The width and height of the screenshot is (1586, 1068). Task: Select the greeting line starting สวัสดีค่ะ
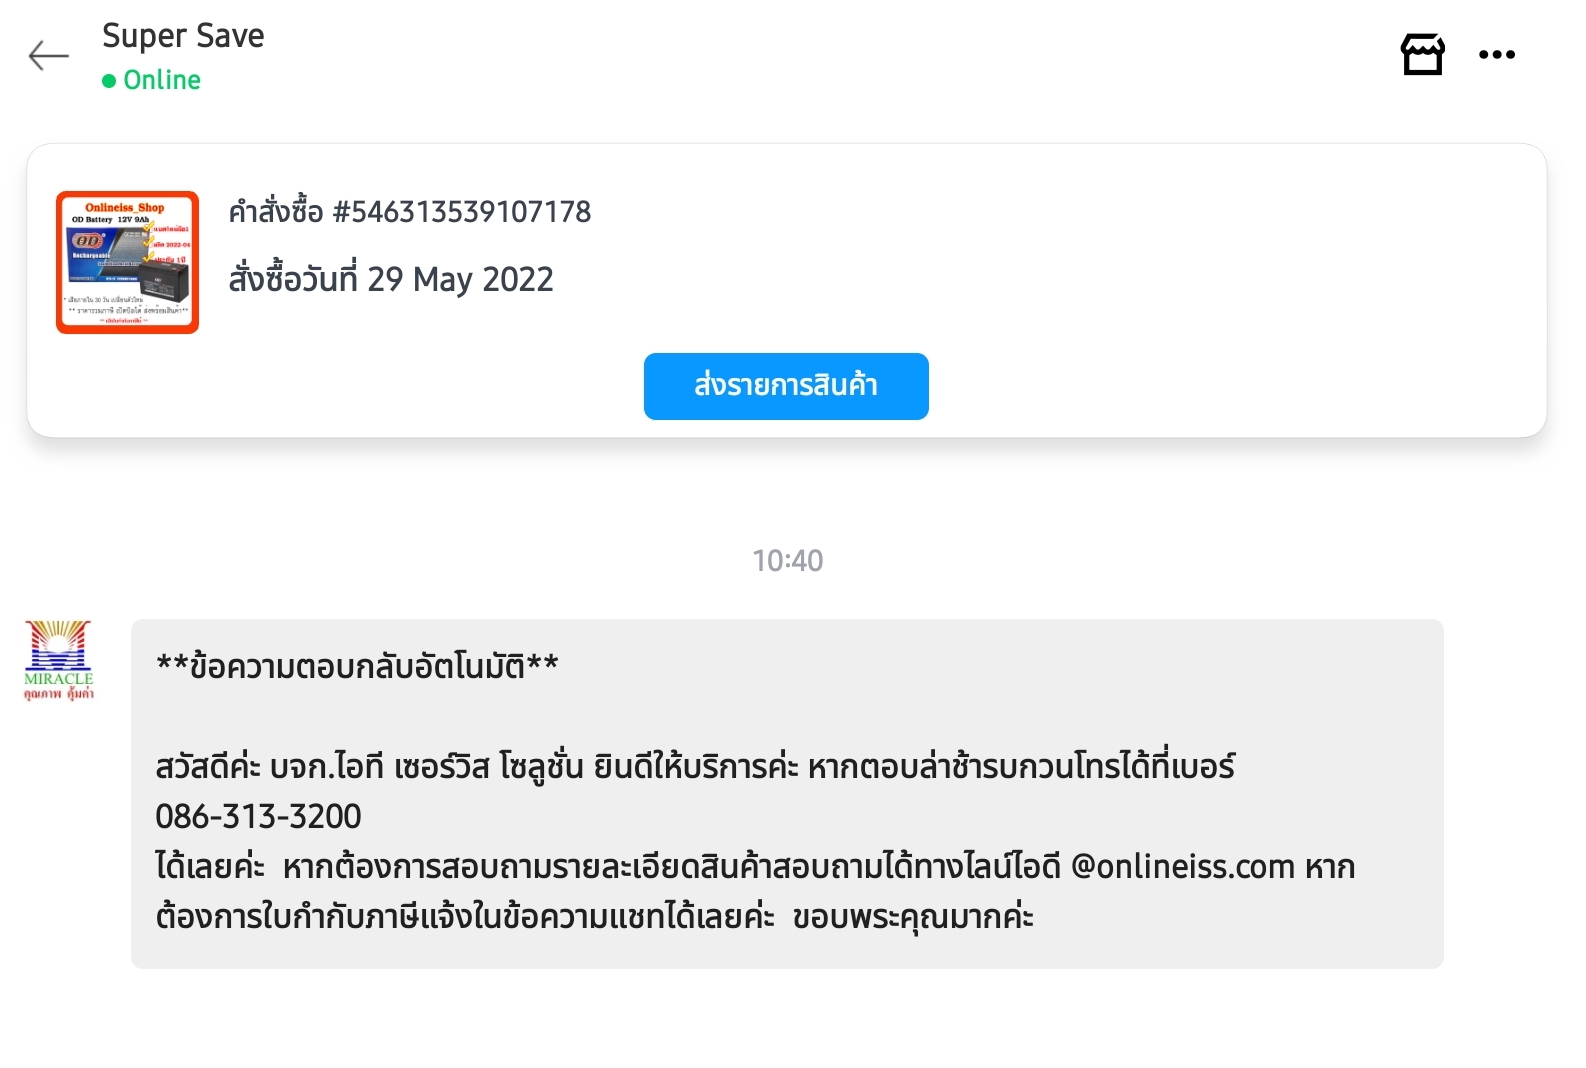[695, 767]
